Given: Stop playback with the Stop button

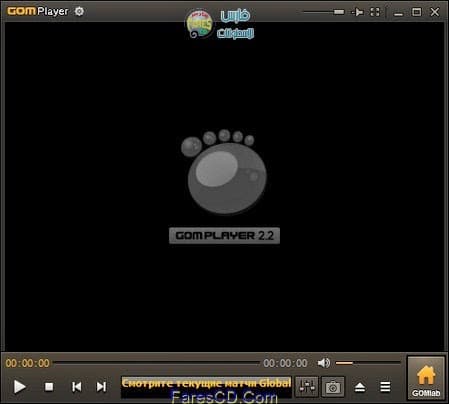Looking at the screenshot, I should 49,387.
